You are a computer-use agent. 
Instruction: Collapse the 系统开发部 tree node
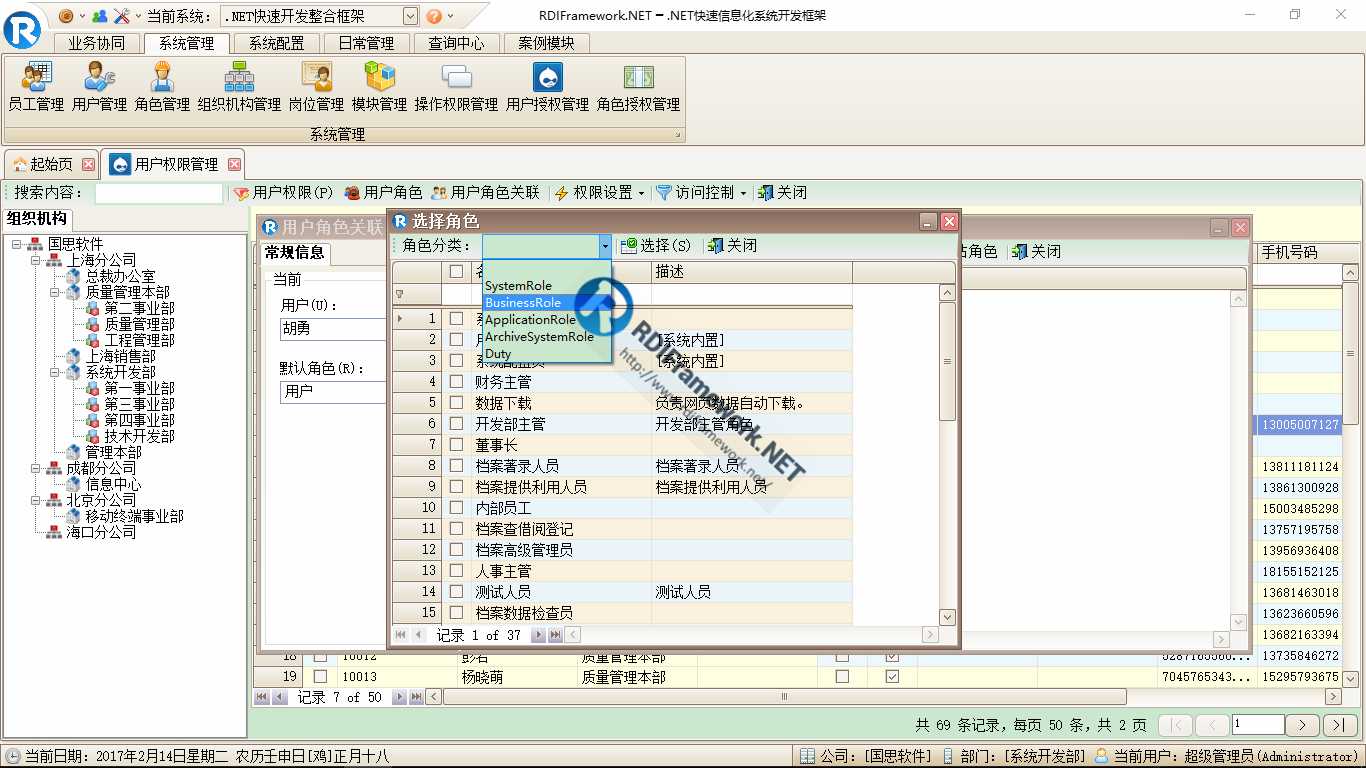(55, 372)
